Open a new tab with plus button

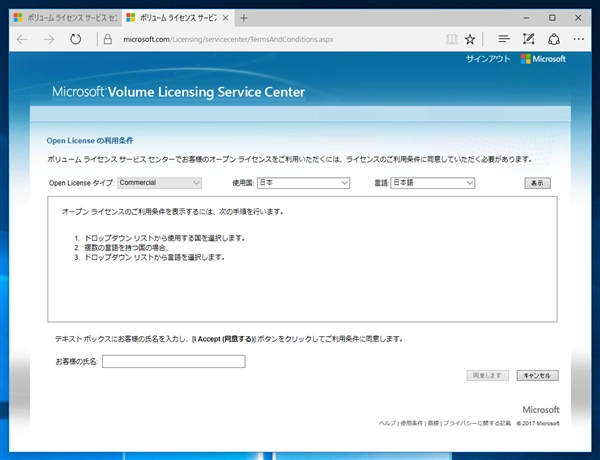244,18
